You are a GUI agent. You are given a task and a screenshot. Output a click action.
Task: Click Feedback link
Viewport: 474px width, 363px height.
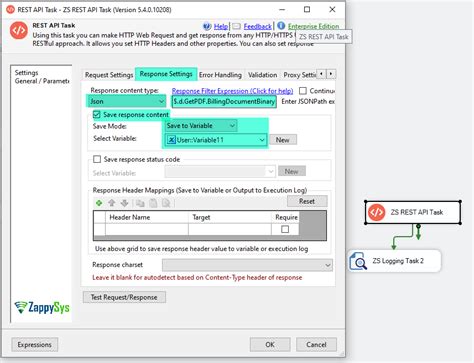(x=258, y=26)
